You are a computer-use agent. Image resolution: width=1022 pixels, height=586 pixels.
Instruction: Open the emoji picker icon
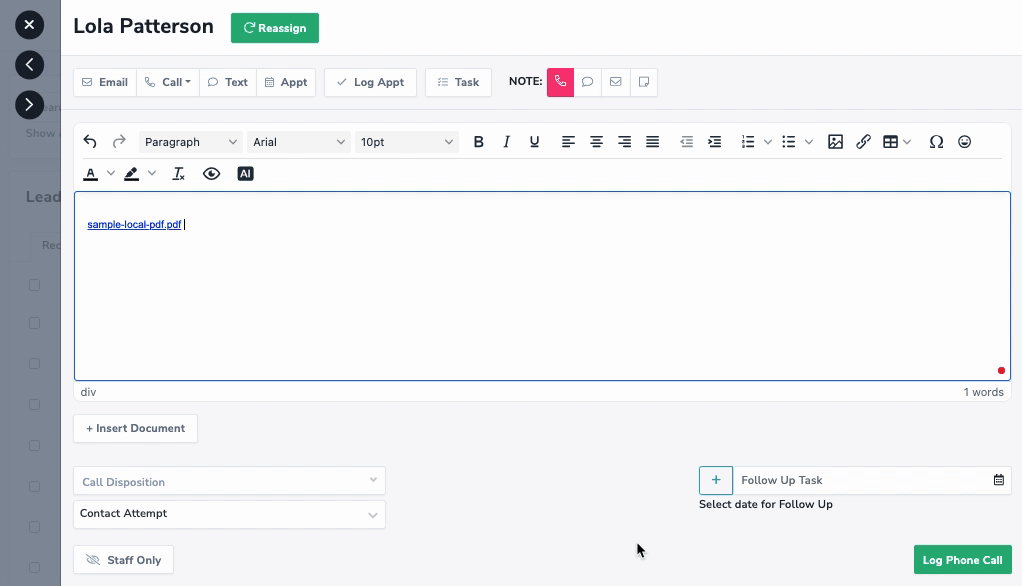[964, 142]
